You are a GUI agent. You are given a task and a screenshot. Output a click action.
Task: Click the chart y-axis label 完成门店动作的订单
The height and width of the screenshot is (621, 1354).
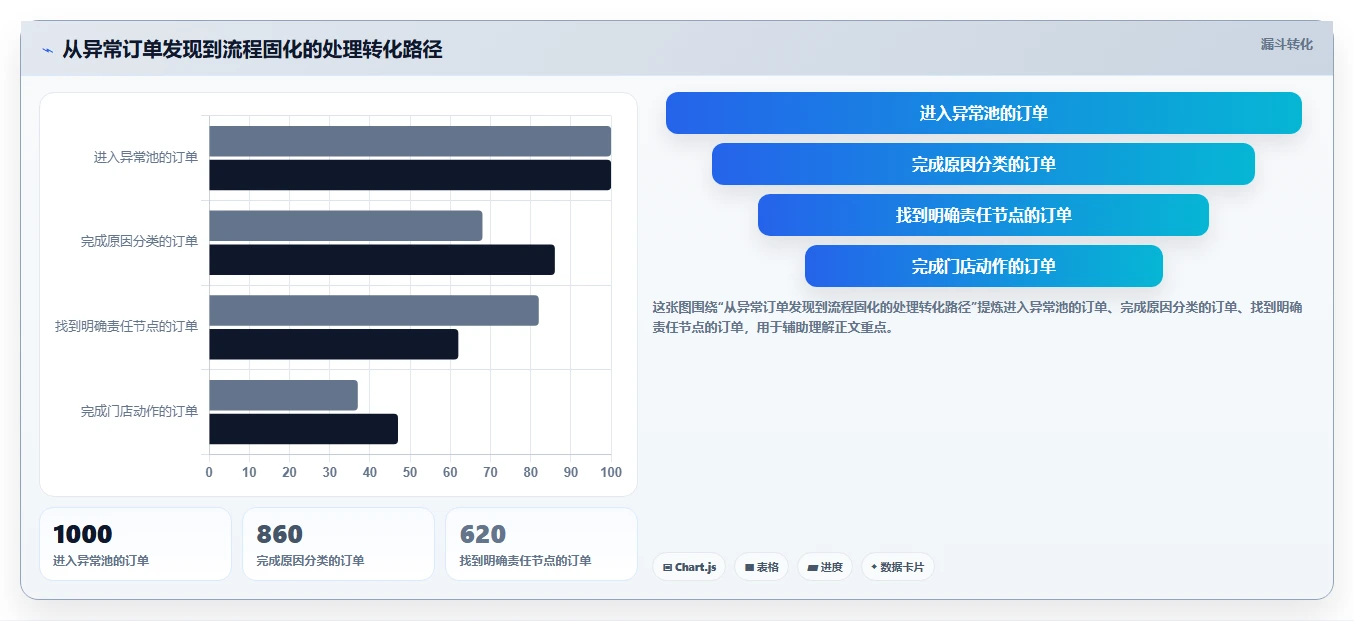139,411
